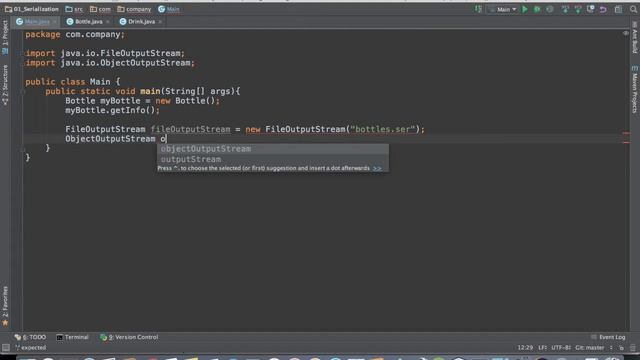Image resolution: width=640 pixels, height=360 pixels.
Task: Open Project Structure icon in toolbar
Action: [619, 9]
